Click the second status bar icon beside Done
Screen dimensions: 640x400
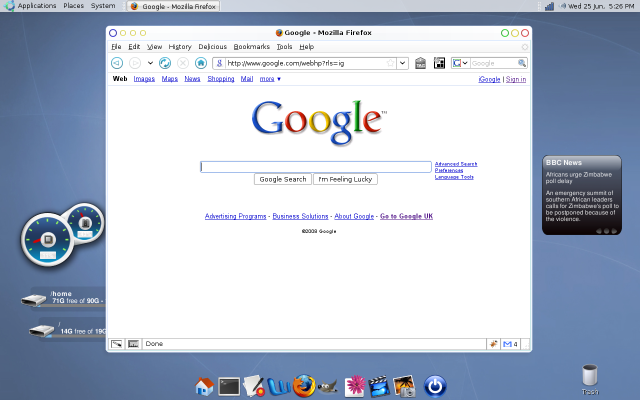133,344
